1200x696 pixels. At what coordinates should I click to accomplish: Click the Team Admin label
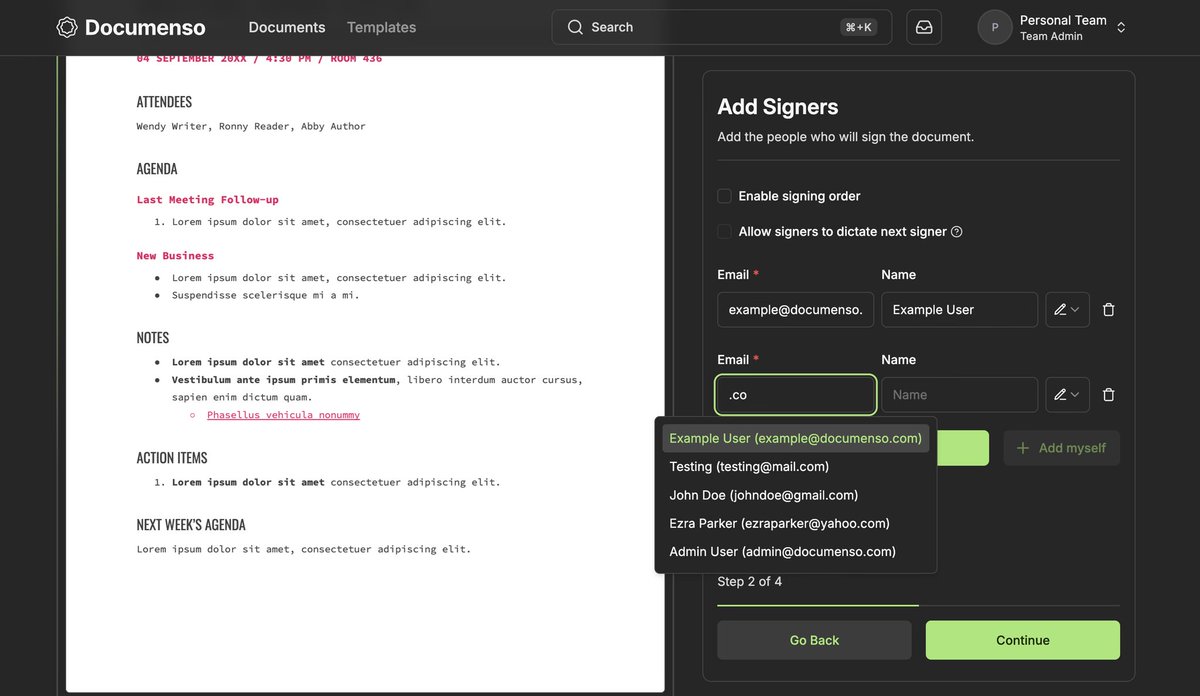click(x=1051, y=37)
